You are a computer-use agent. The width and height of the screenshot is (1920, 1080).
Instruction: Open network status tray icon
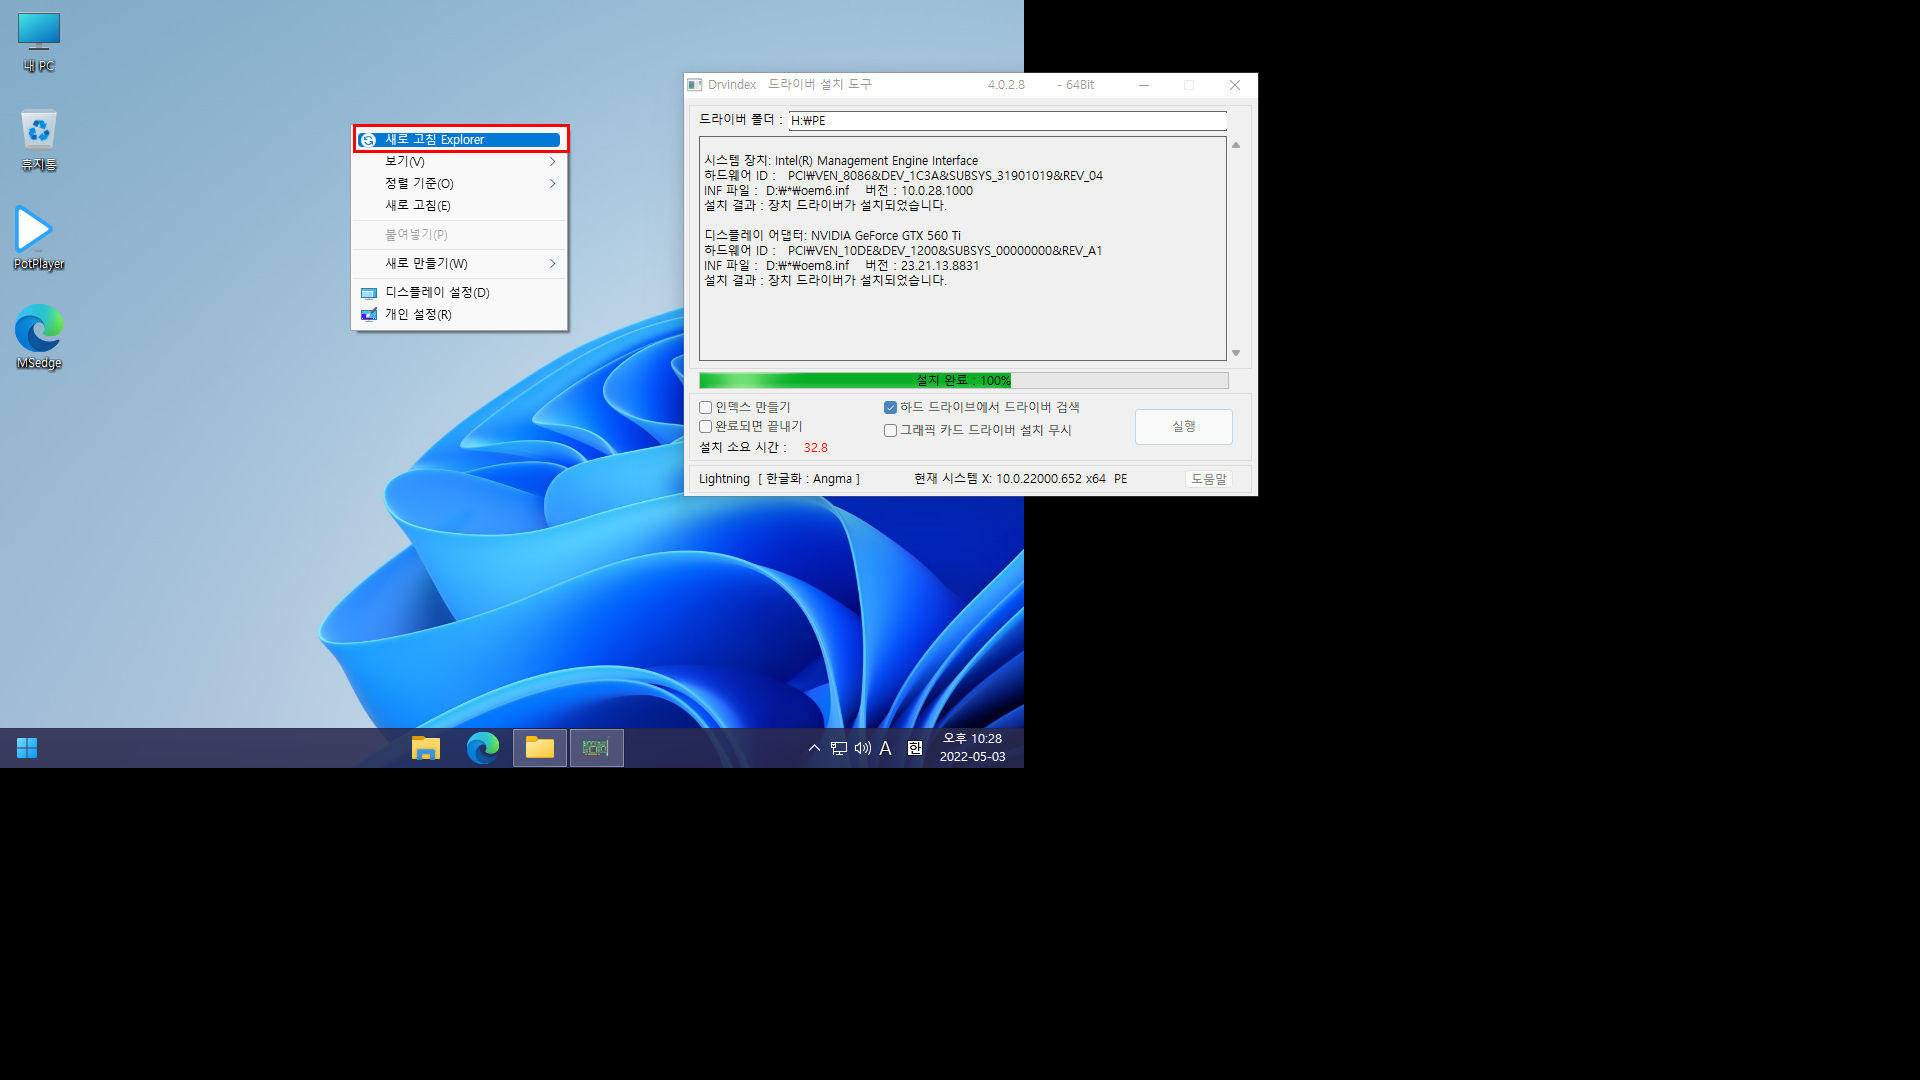[x=839, y=748]
